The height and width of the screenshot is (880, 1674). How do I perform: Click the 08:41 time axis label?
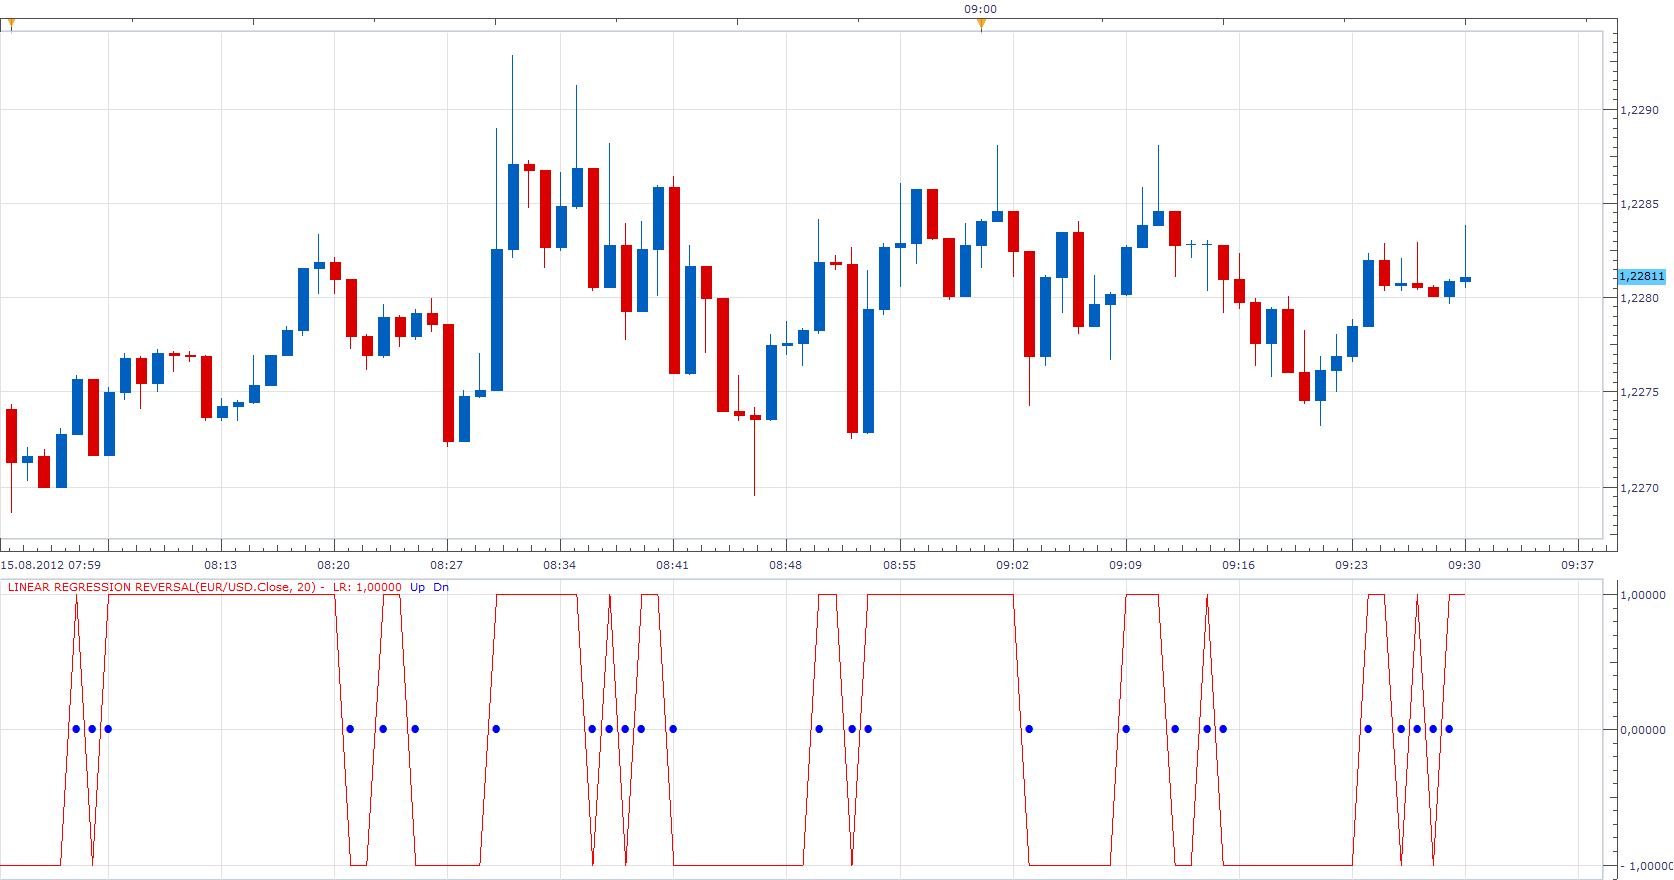[x=672, y=565]
